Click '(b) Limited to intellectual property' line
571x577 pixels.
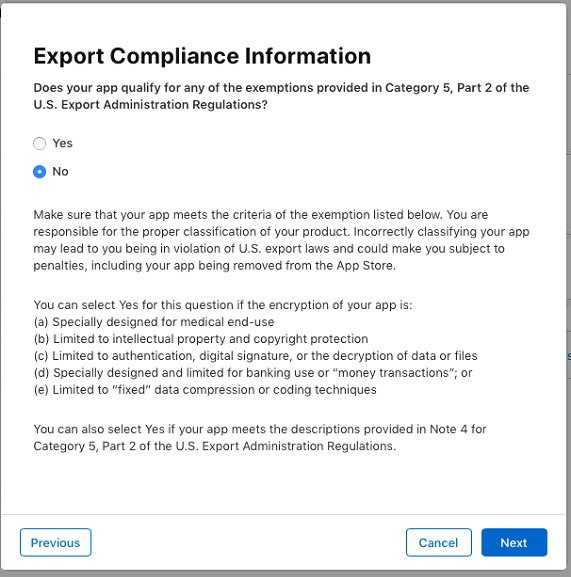201,339
